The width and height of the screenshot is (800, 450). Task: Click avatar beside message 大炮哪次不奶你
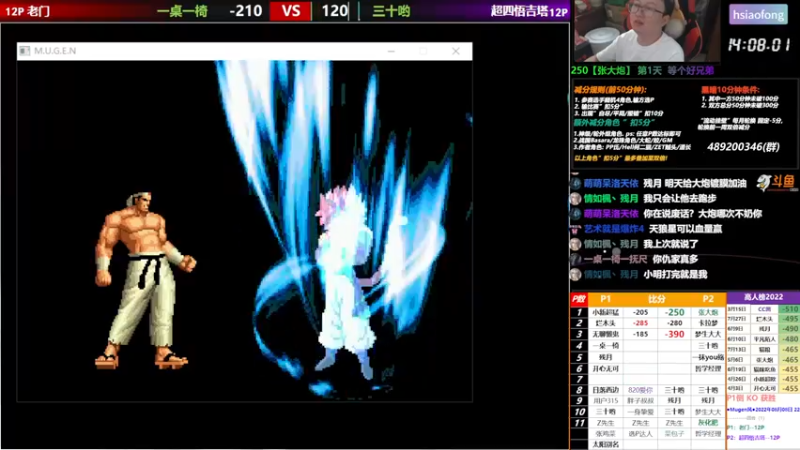(576, 214)
